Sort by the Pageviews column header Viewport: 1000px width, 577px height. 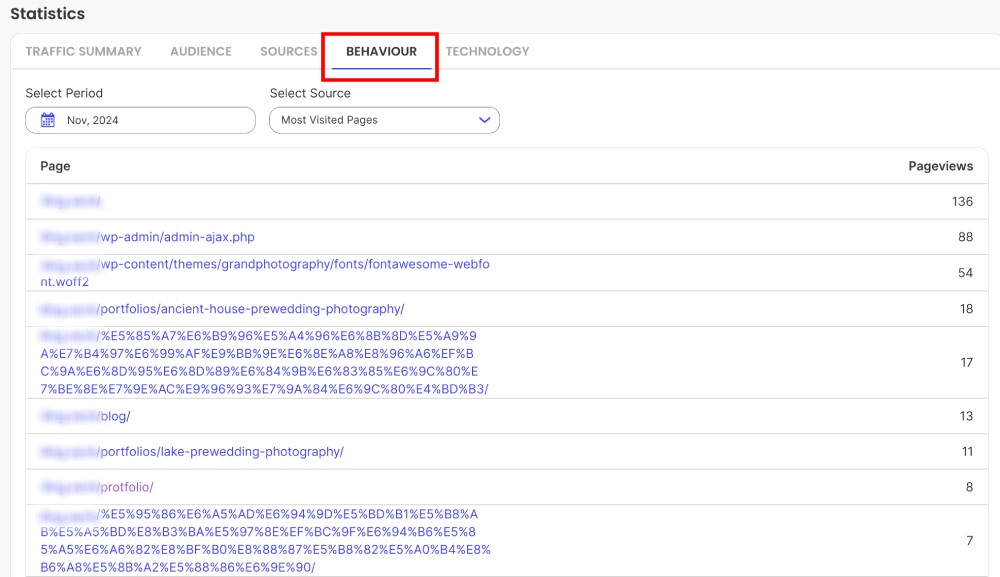point(943,166)
